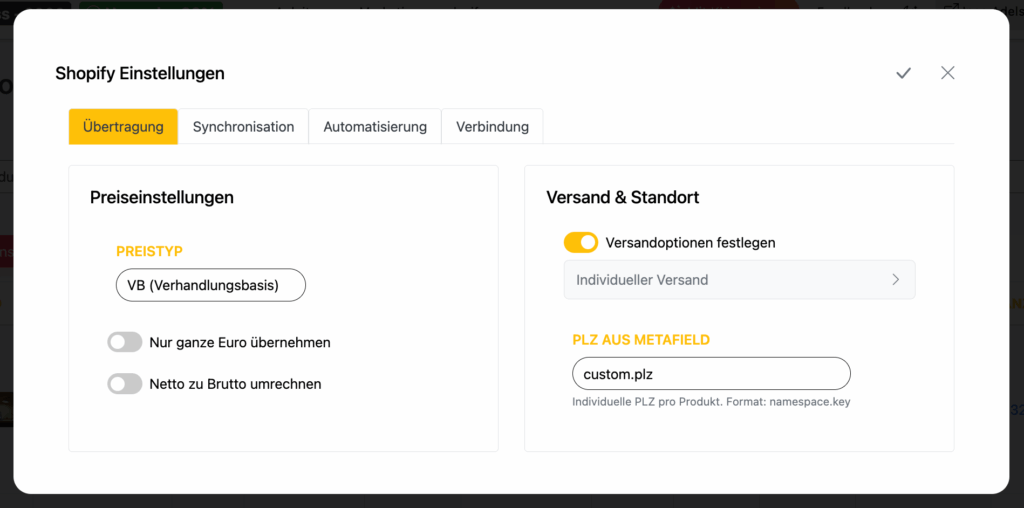Image resolution: width=1024 pixels, height=508 pixels.
Task: Click into the custom.plz metafield input
Action: pos(711,374)
